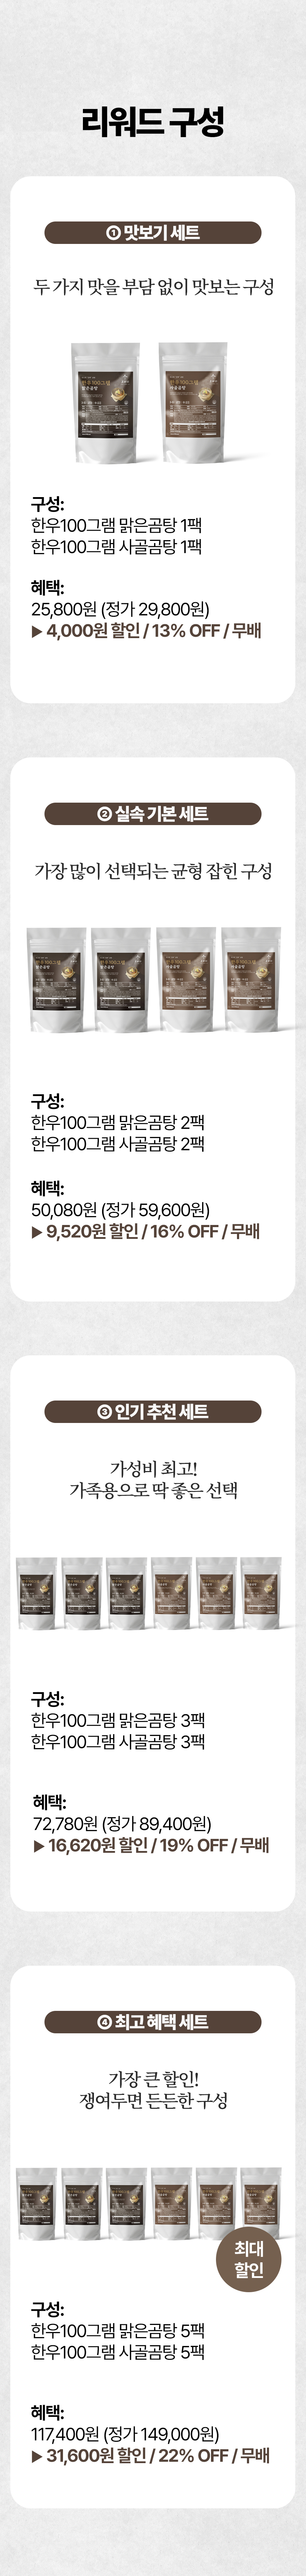
Task: Click the triangle arrow before 9,520원 할인
Action: 37,1231
